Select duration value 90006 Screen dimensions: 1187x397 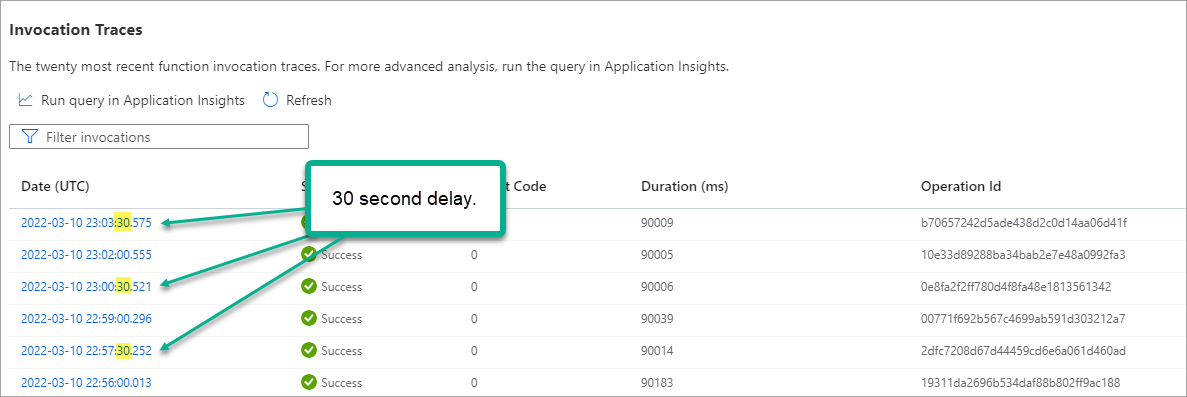tap(657, 286)
